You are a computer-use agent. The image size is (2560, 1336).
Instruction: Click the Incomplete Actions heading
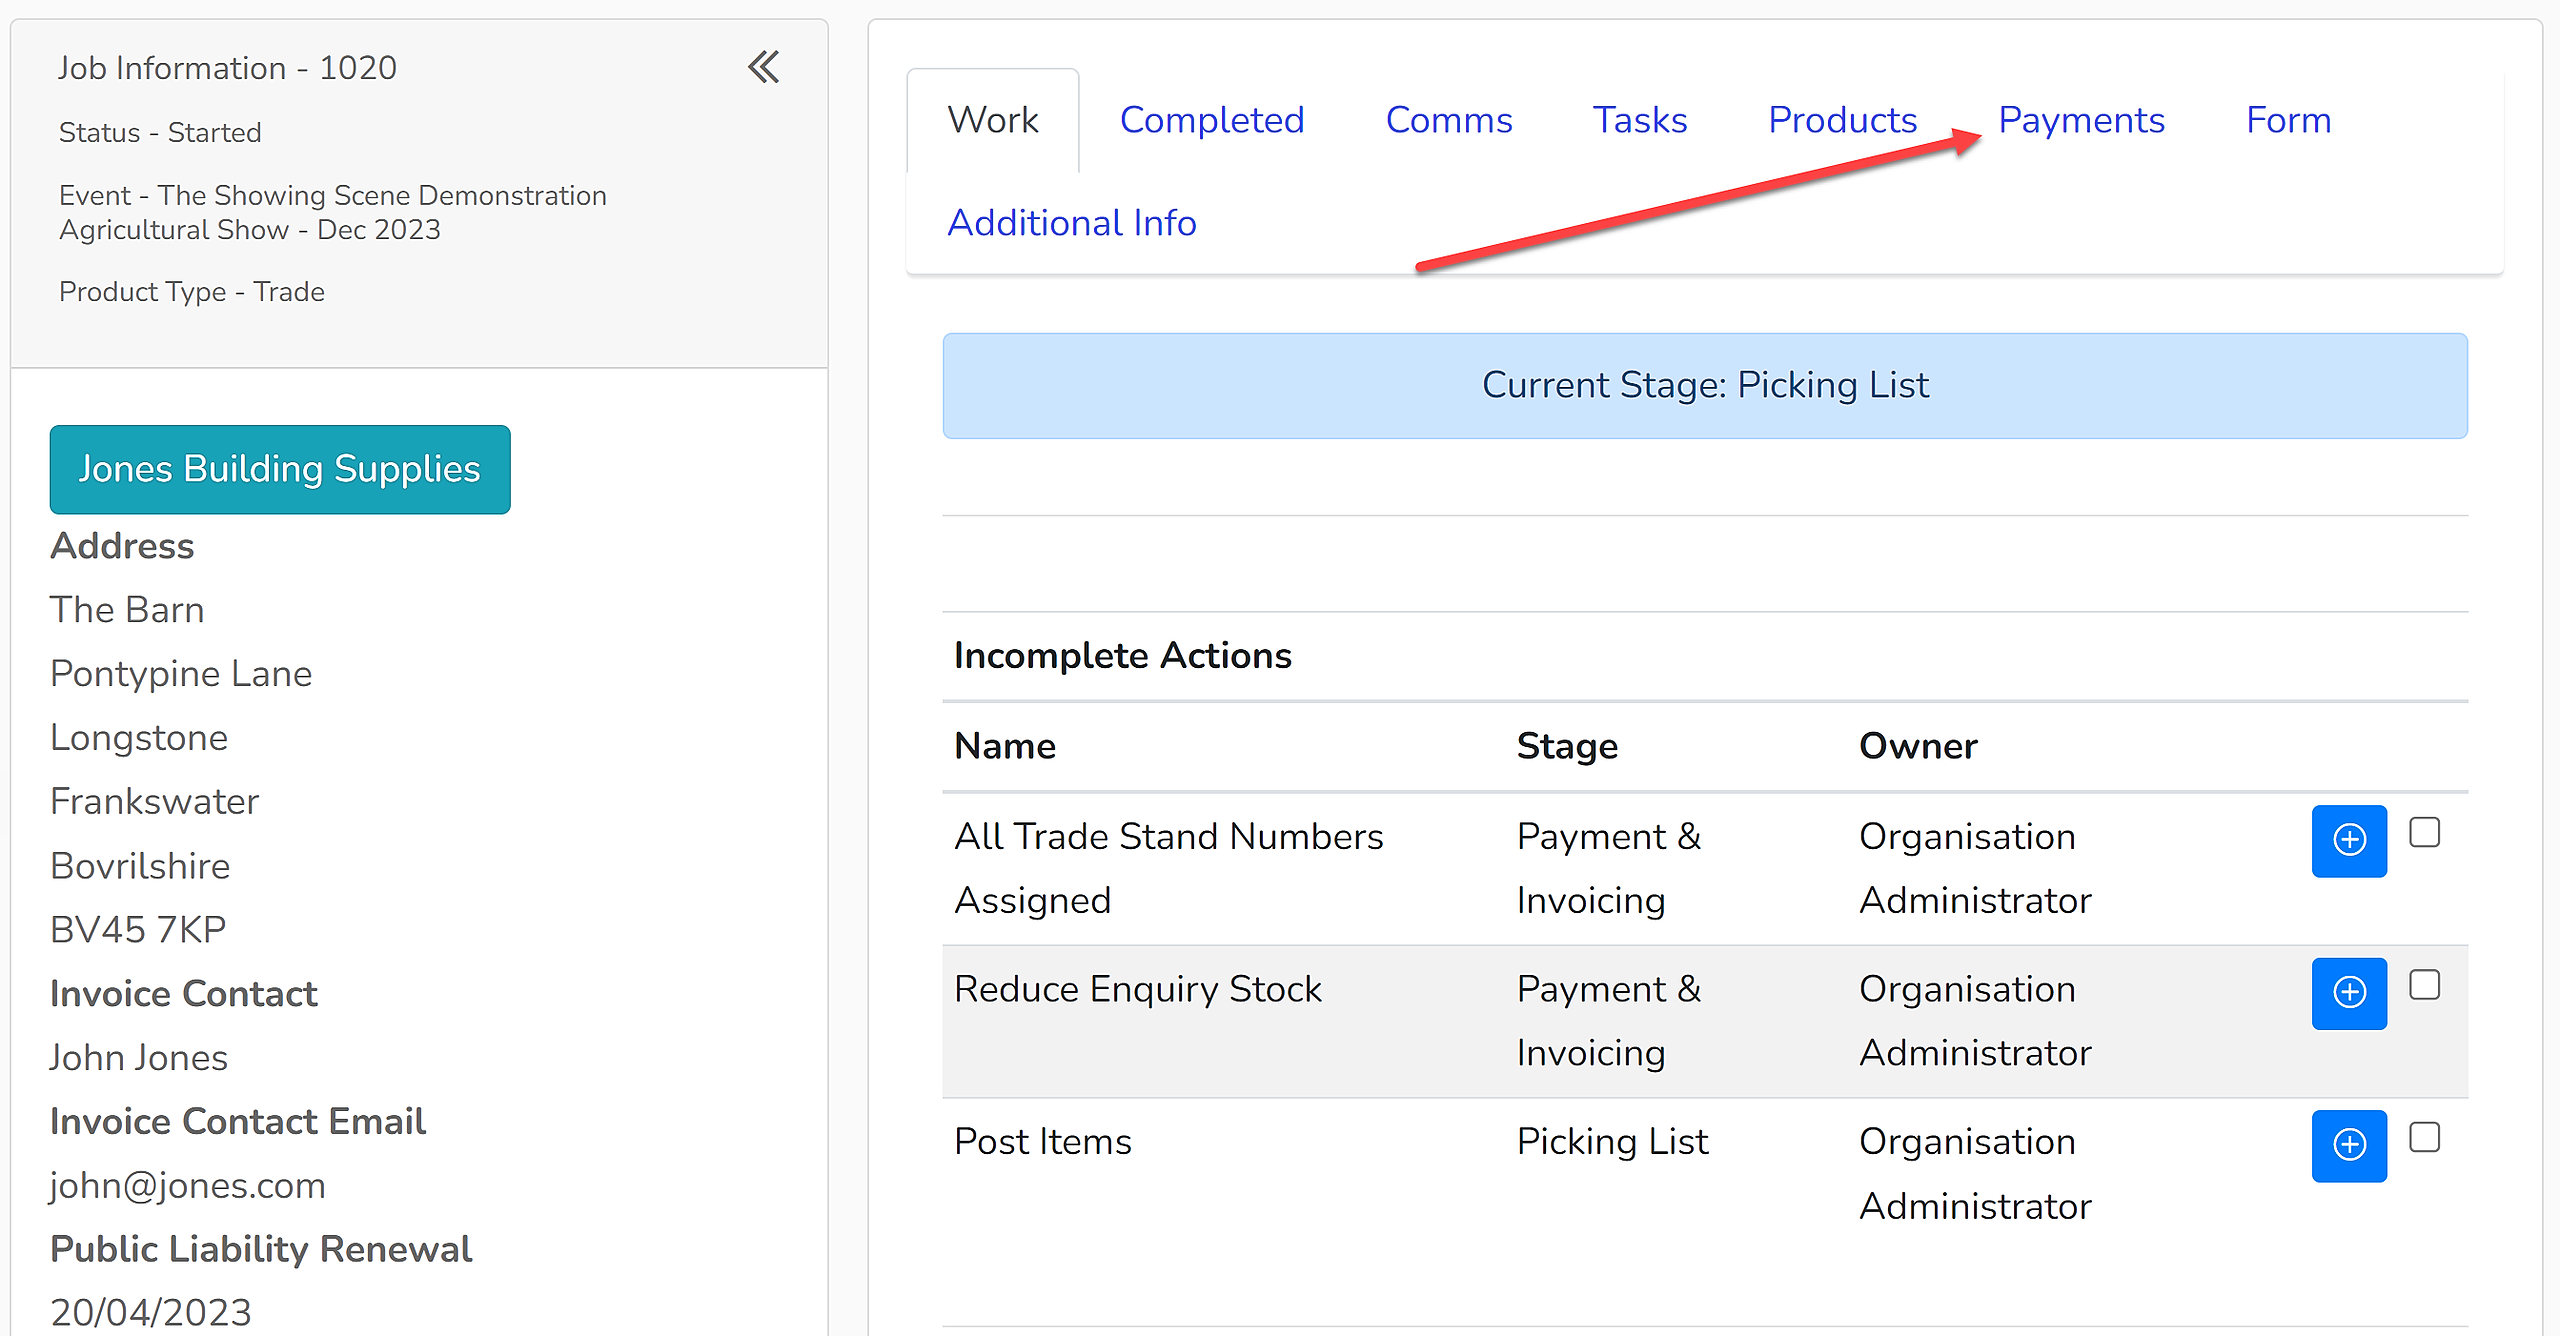click(1122, 656)
